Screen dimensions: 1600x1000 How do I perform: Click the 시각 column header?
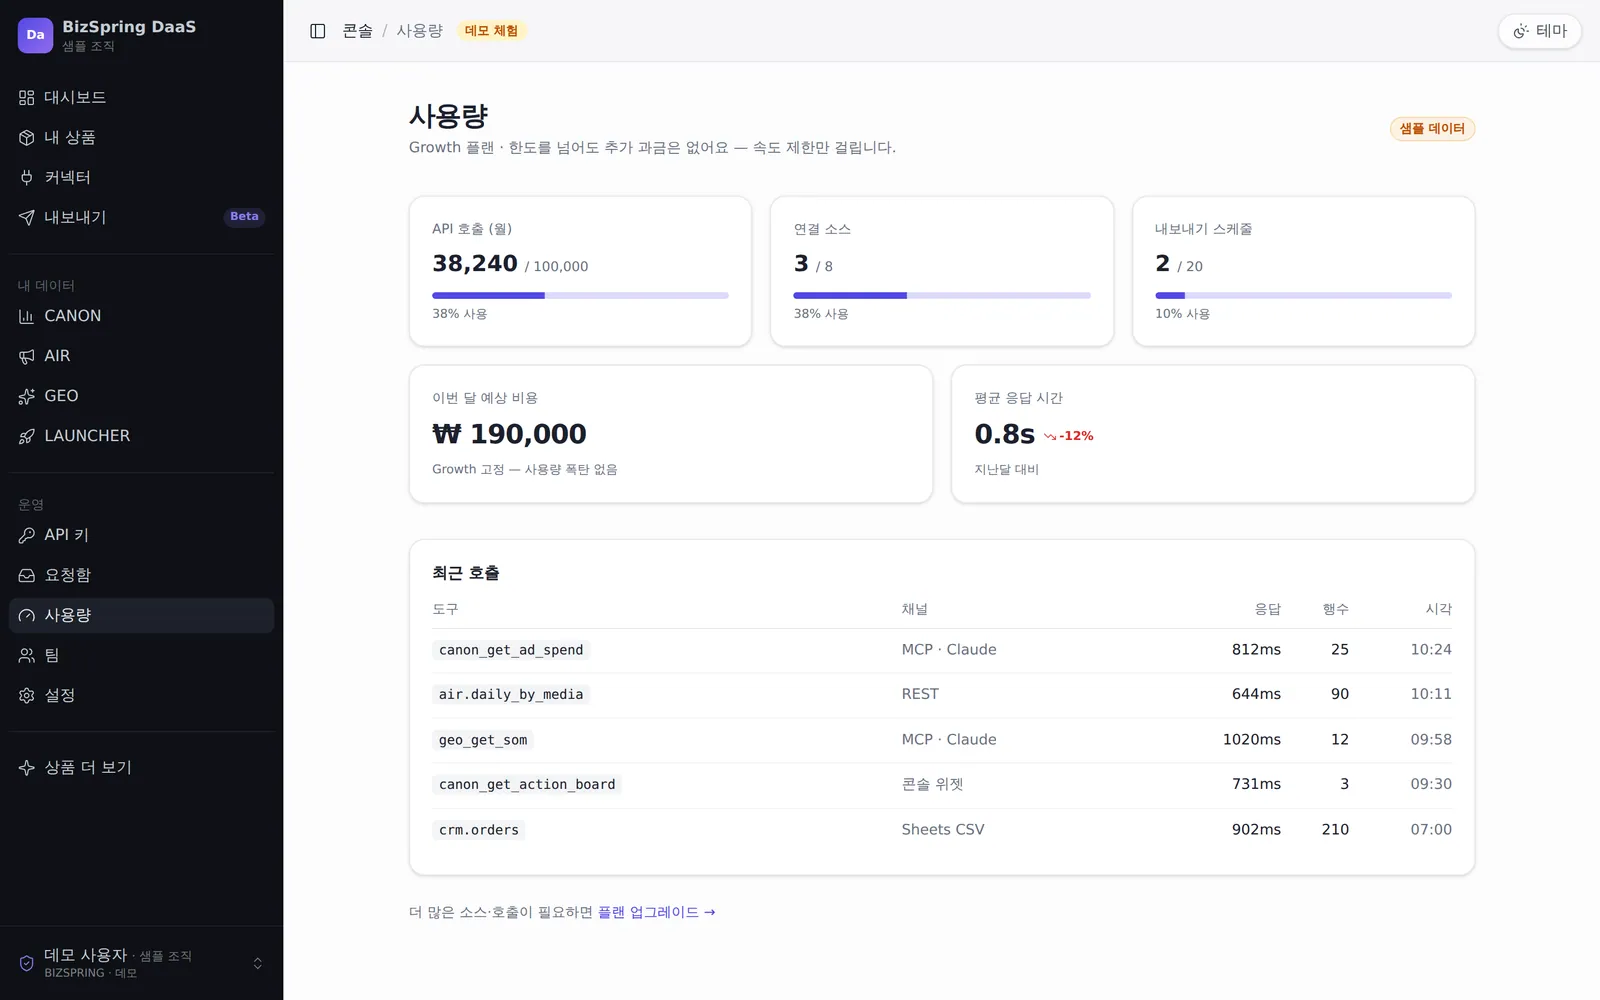pyautogui.click(x=1439, y=609)
